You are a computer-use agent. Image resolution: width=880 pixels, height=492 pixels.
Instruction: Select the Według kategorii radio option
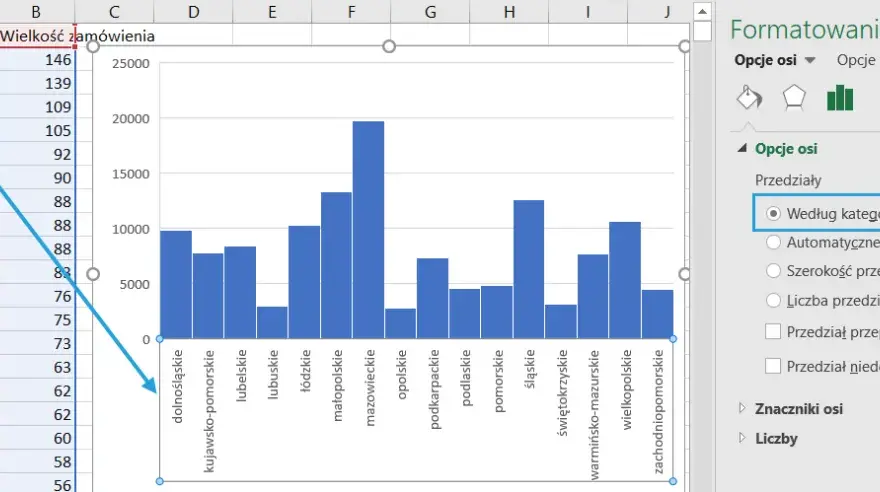(x=773, y=213)
